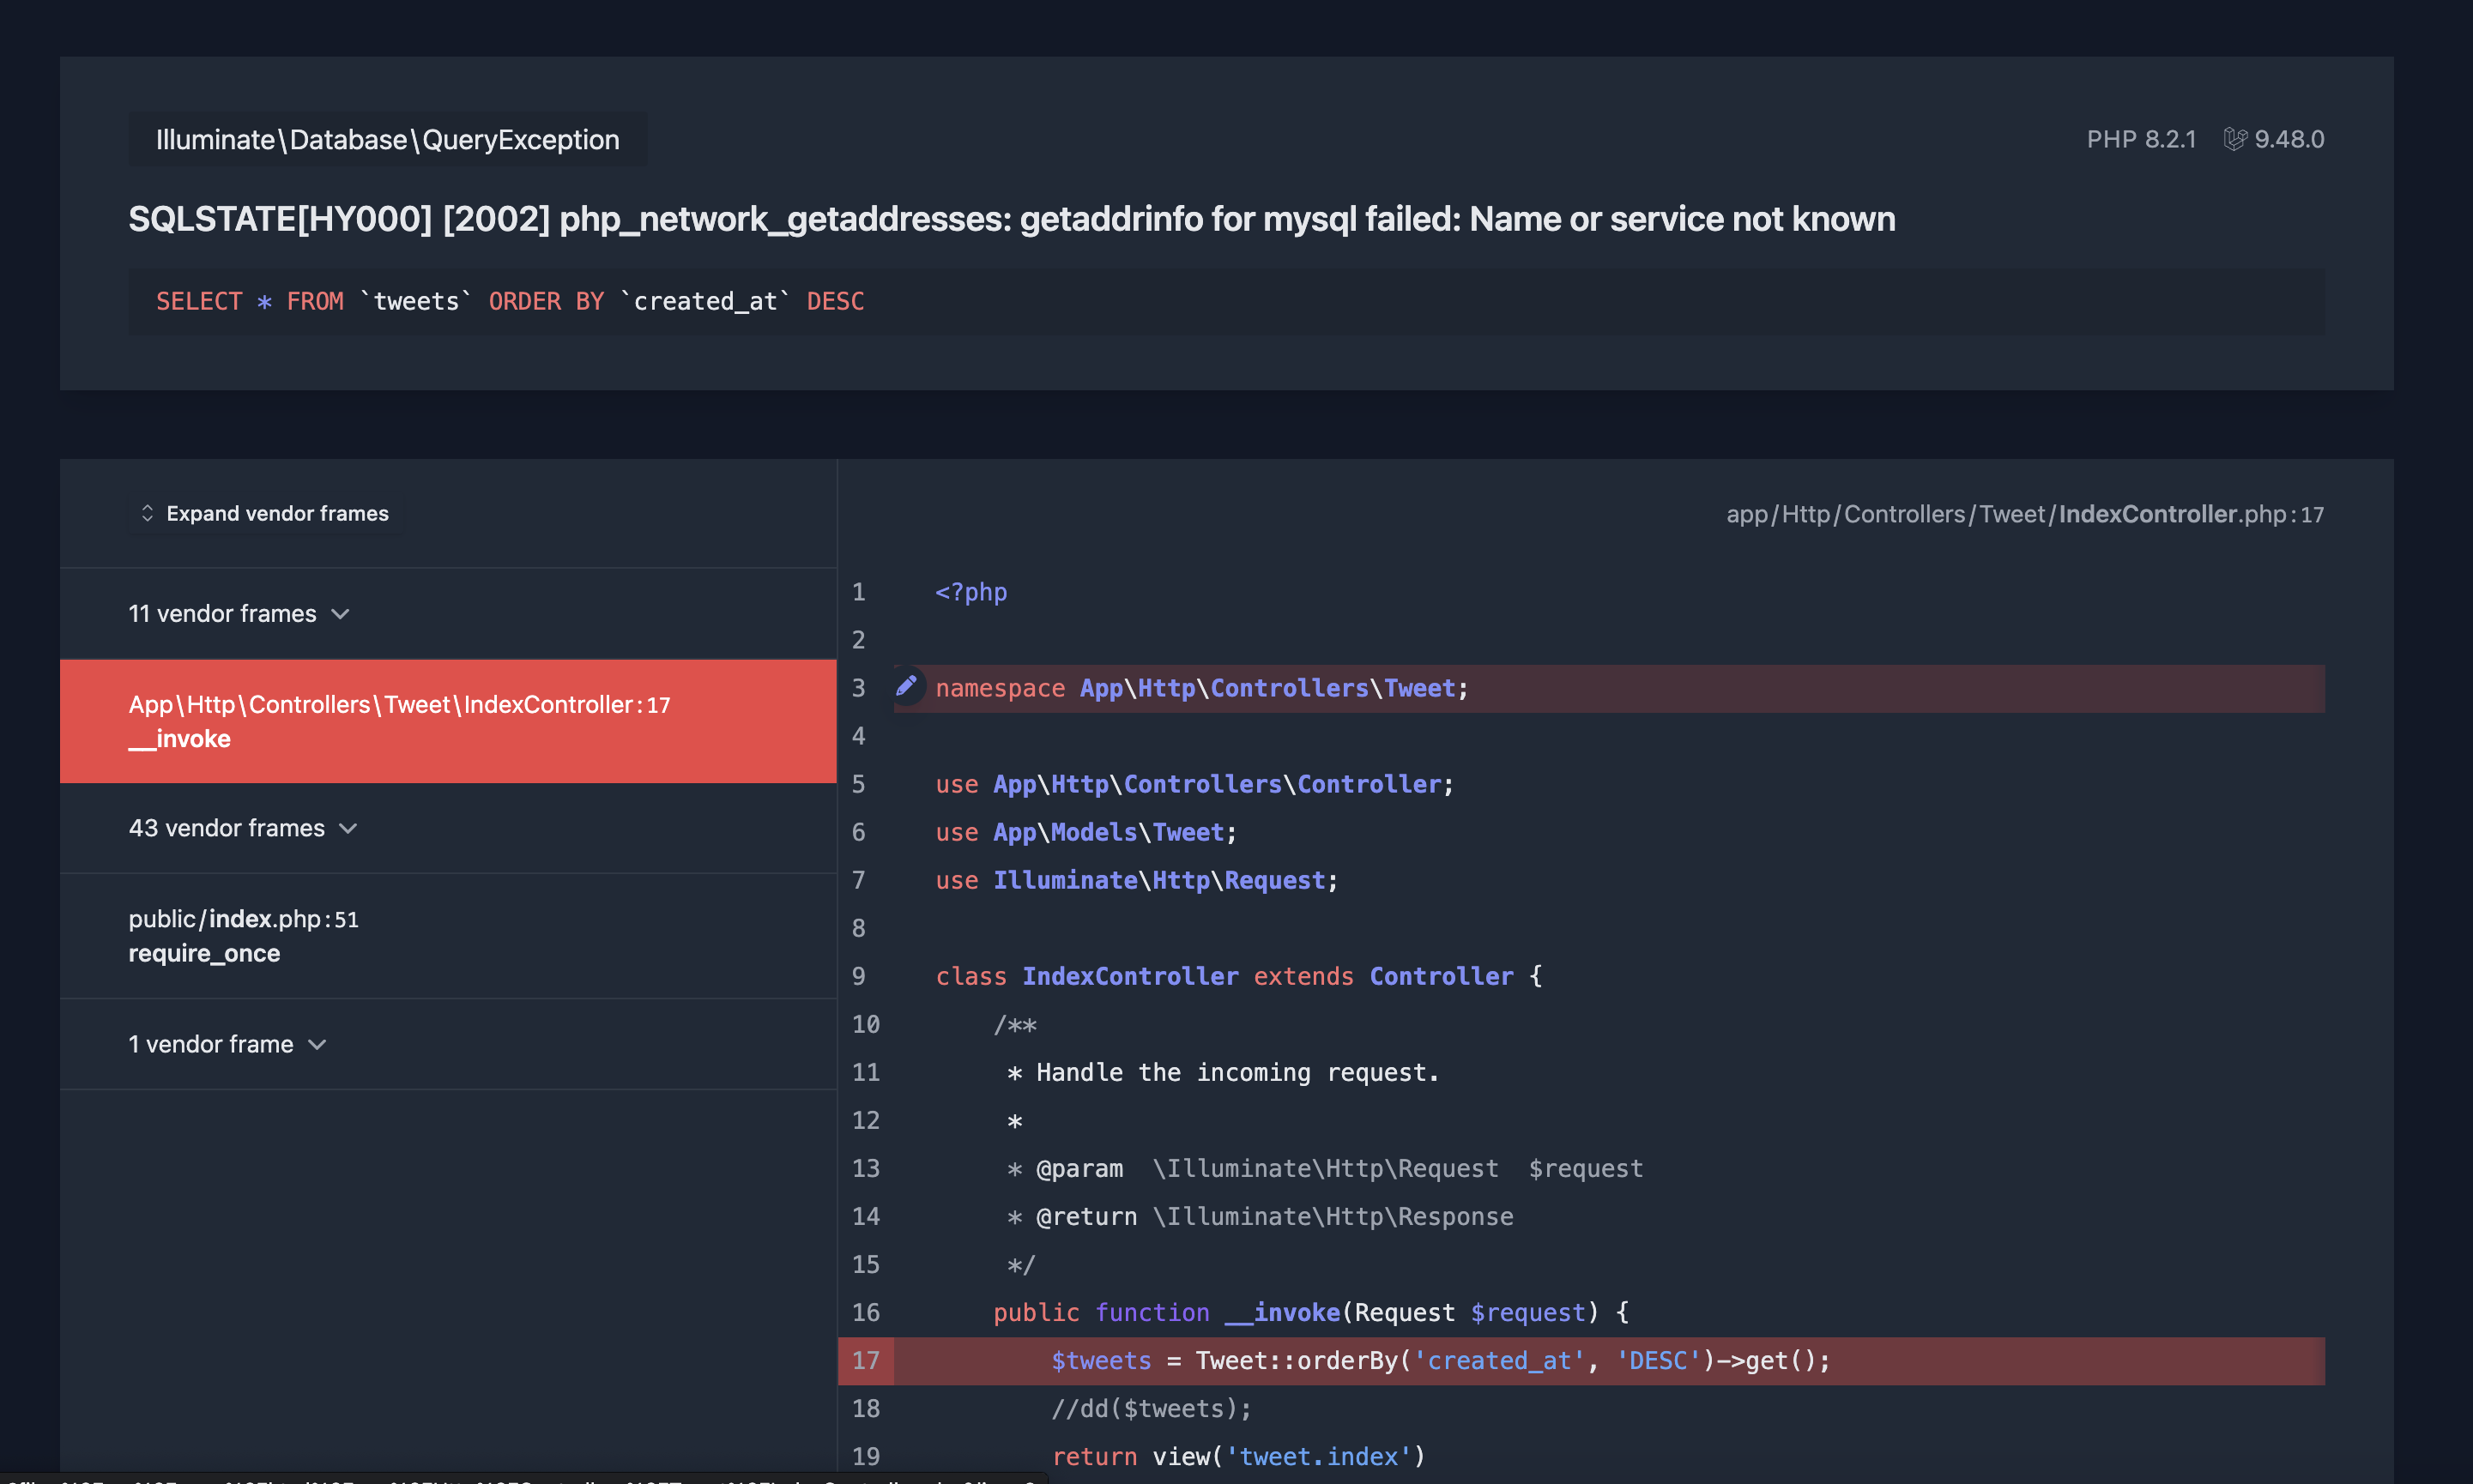Click the 'use App\Http\Controllers\Controller;' line
This screenshot has width=2473, height=1484.
click(x=1195, y=784)
